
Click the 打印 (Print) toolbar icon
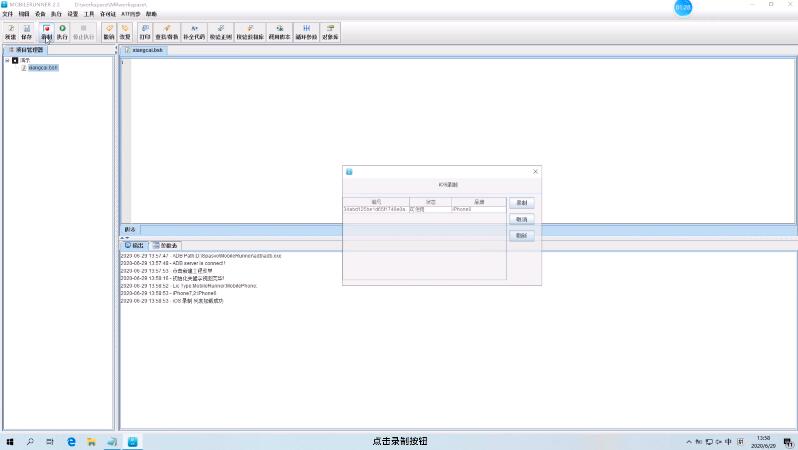coord(145,31)
